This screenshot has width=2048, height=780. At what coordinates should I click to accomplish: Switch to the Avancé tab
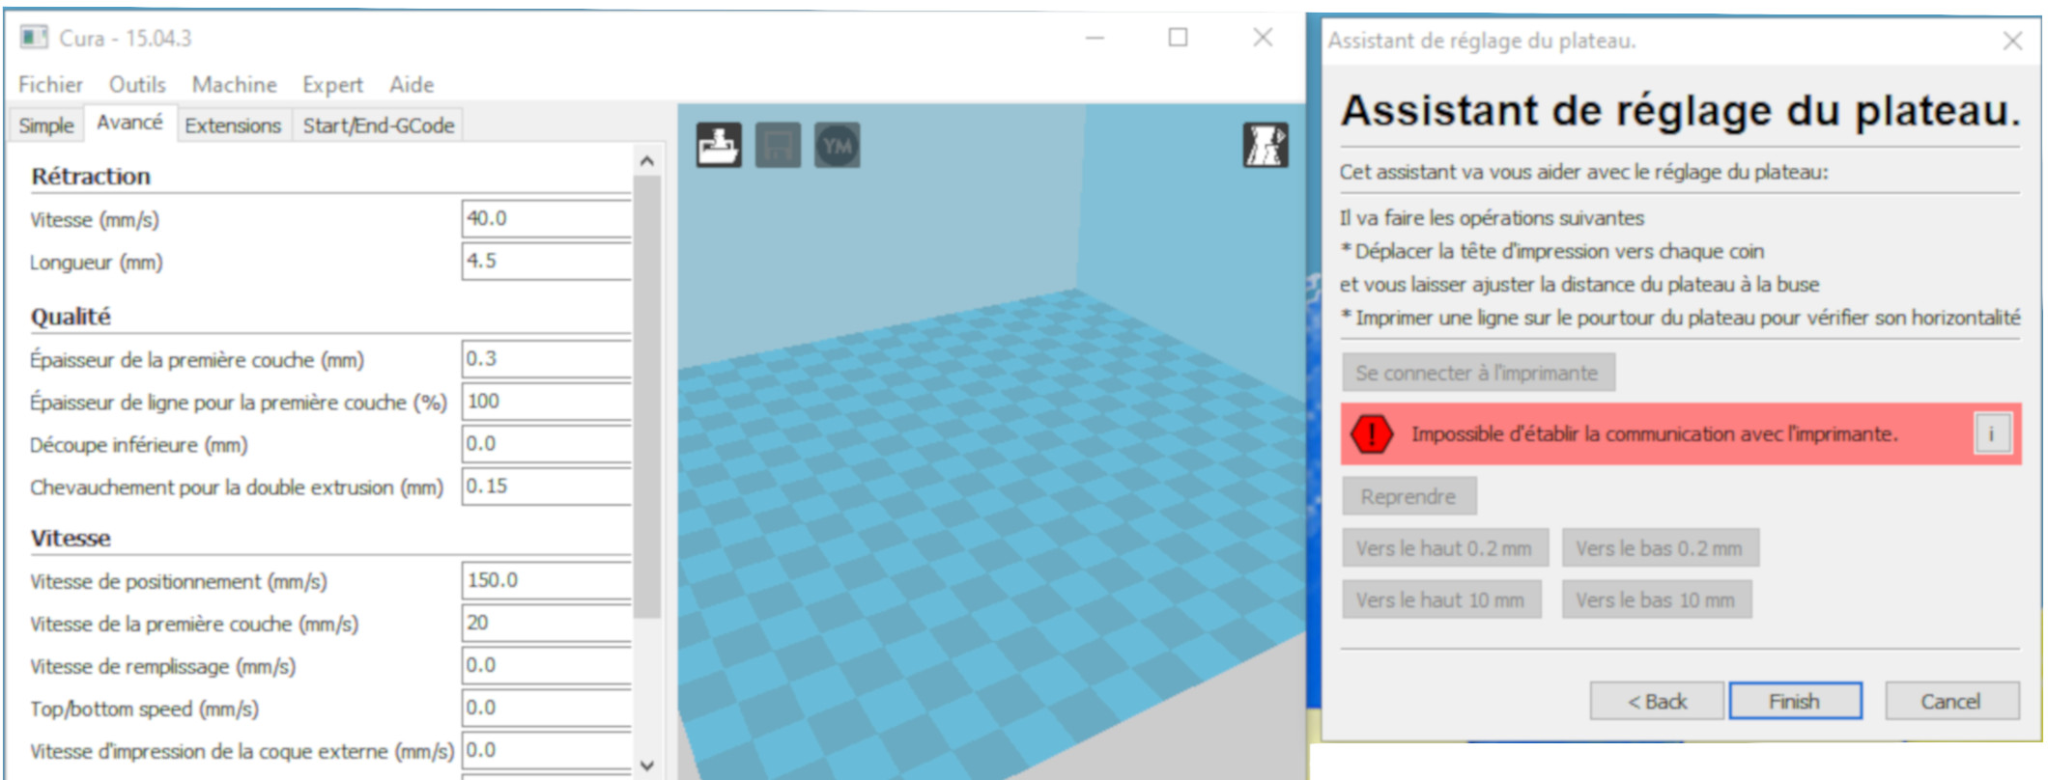[x=130, y=123]
